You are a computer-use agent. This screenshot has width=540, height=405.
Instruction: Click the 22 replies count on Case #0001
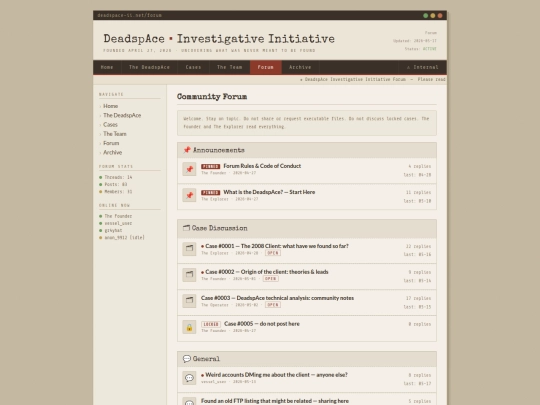[418, 247]
